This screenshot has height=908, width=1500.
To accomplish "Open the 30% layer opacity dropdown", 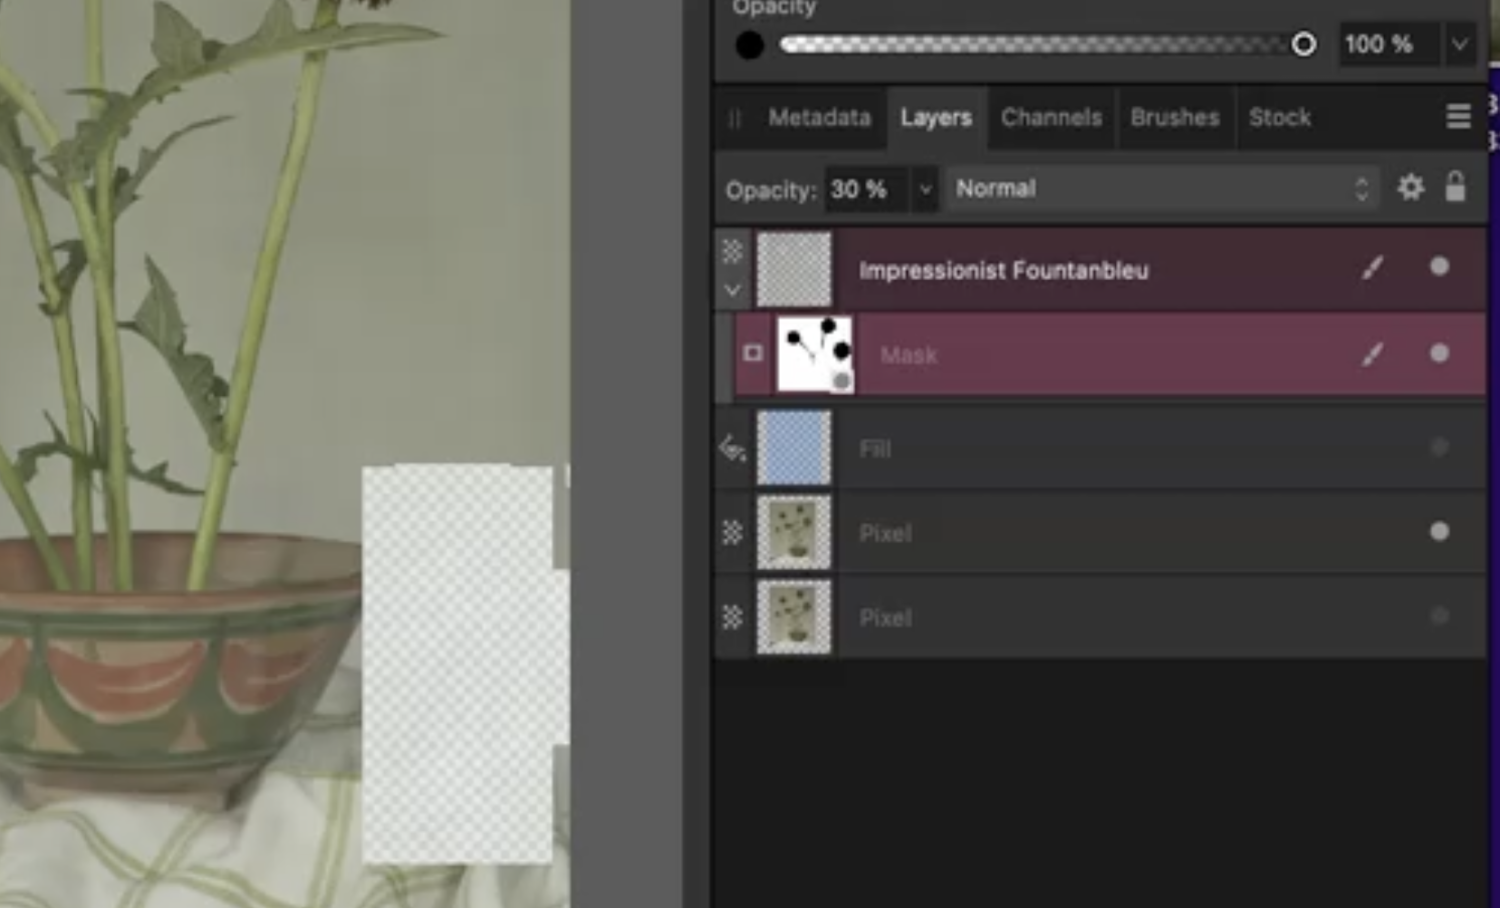I will click(923, 190).
